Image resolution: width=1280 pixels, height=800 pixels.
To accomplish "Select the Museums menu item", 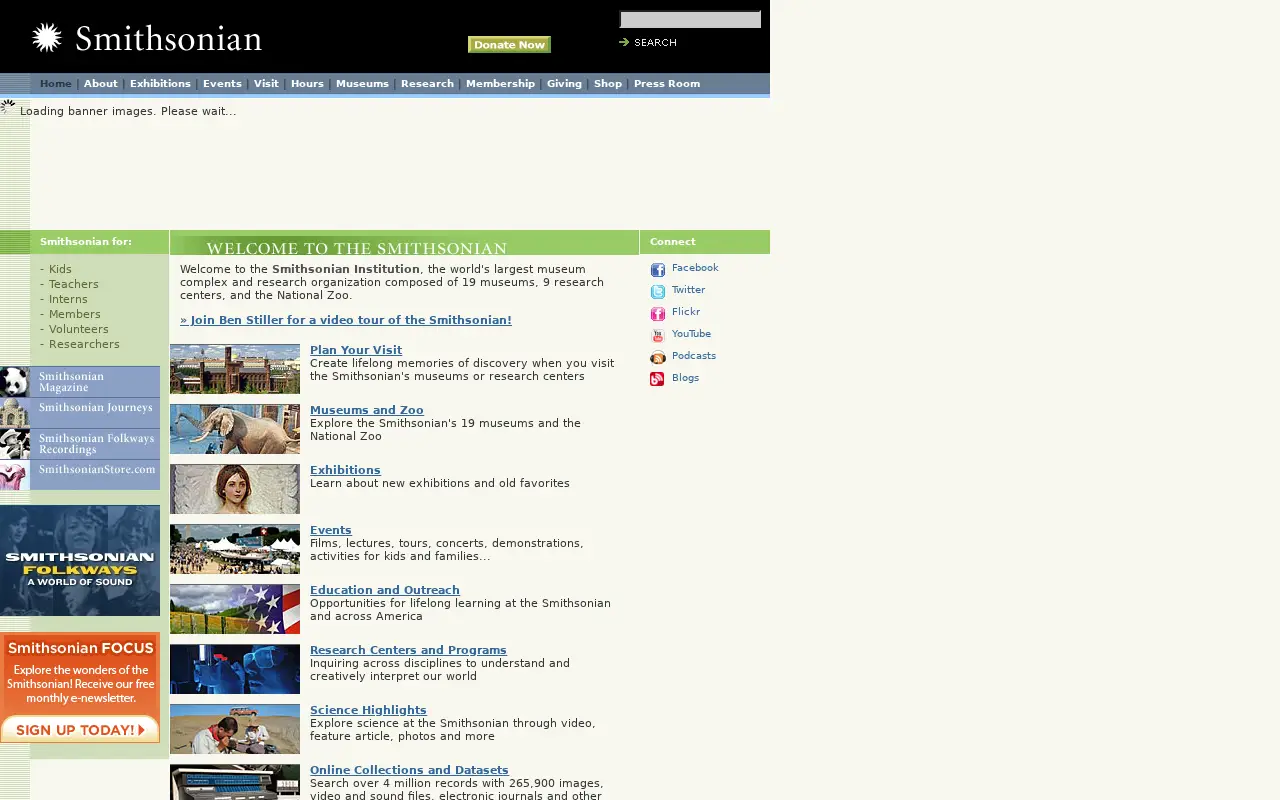I will point(362,84).
